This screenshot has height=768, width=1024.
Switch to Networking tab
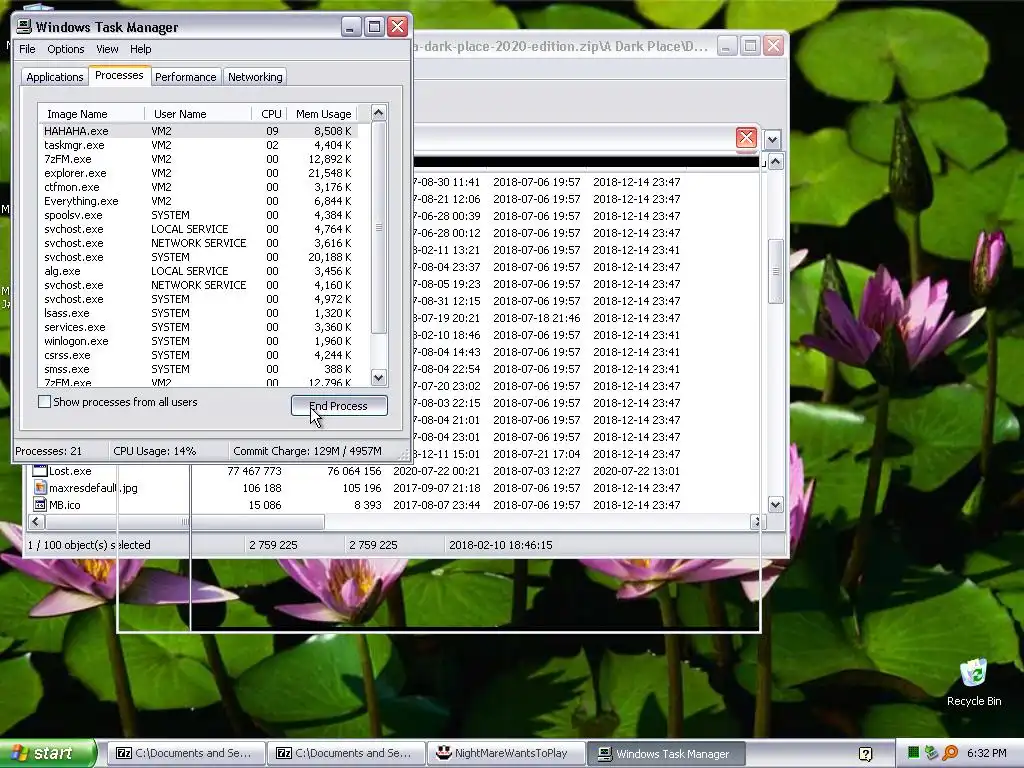pos(255,77)
